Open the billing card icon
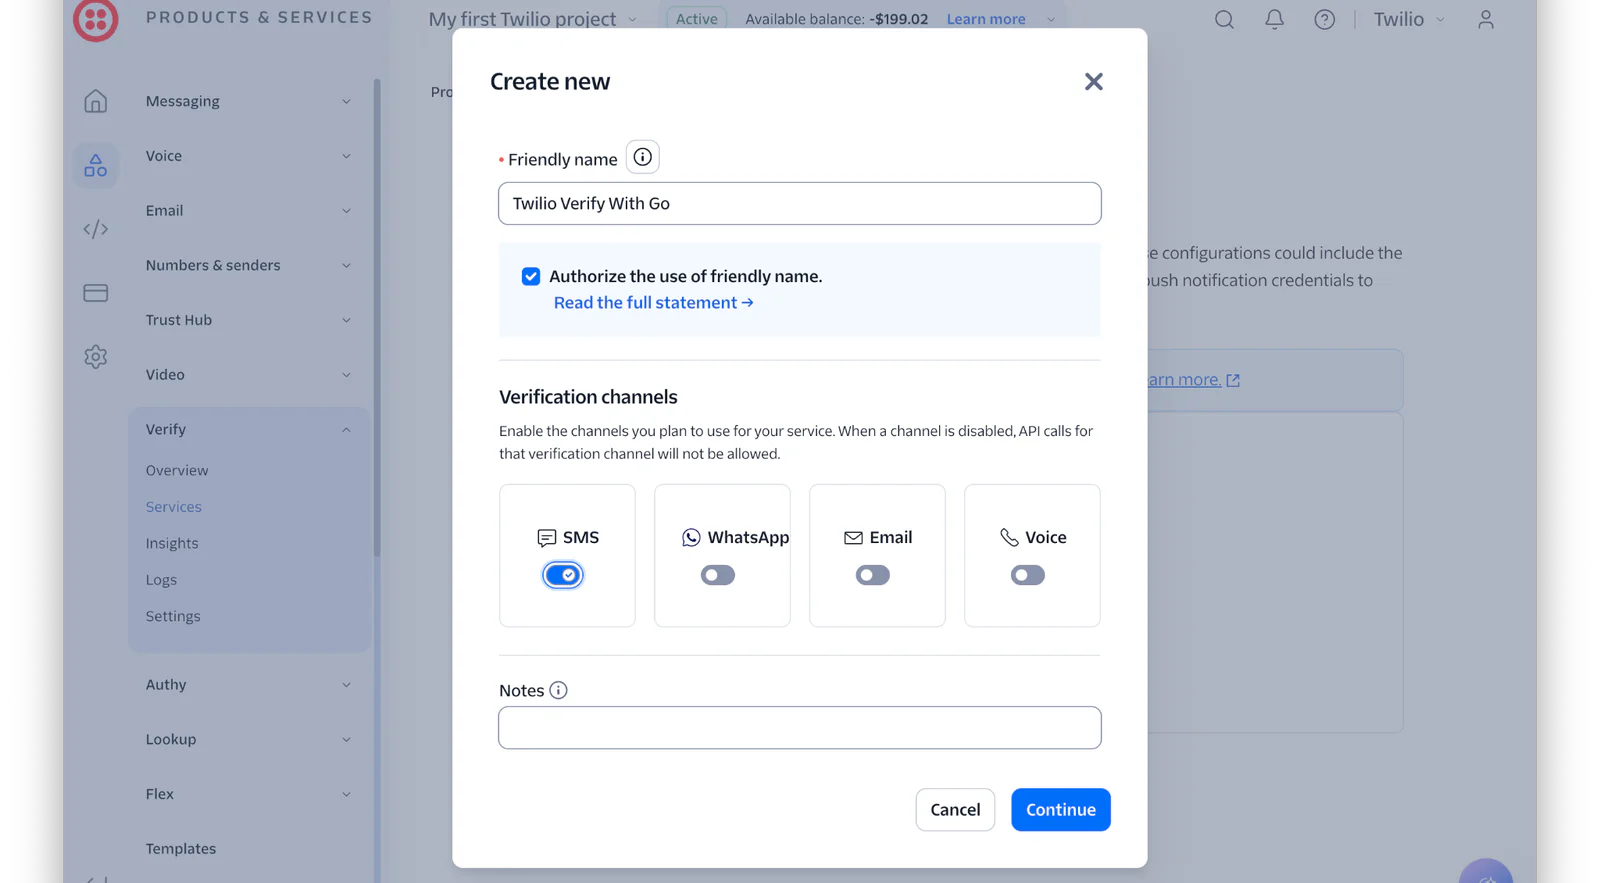The image size is (1600, 883). click(x=95, y=293)
